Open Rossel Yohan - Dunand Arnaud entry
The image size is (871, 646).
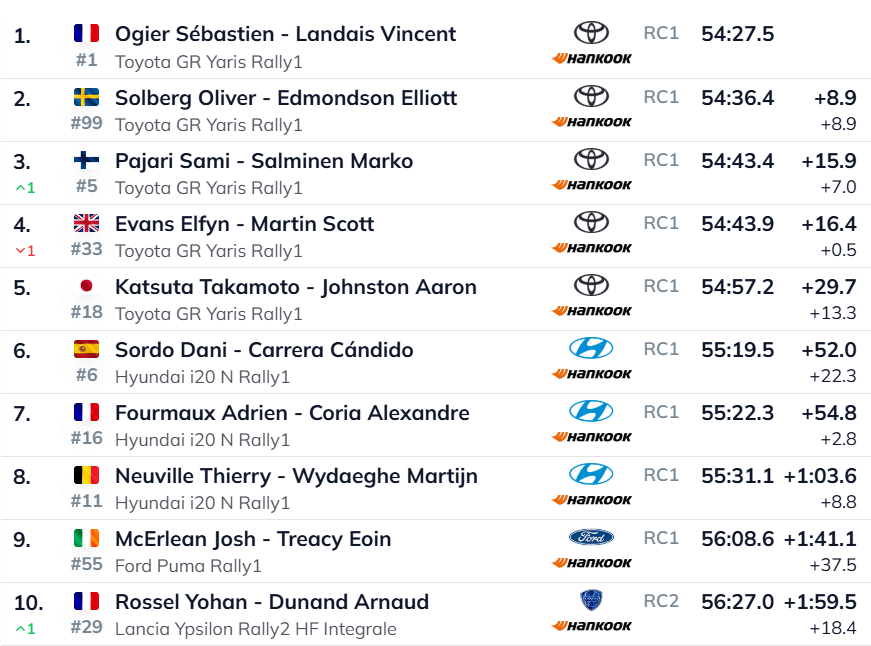272,602
